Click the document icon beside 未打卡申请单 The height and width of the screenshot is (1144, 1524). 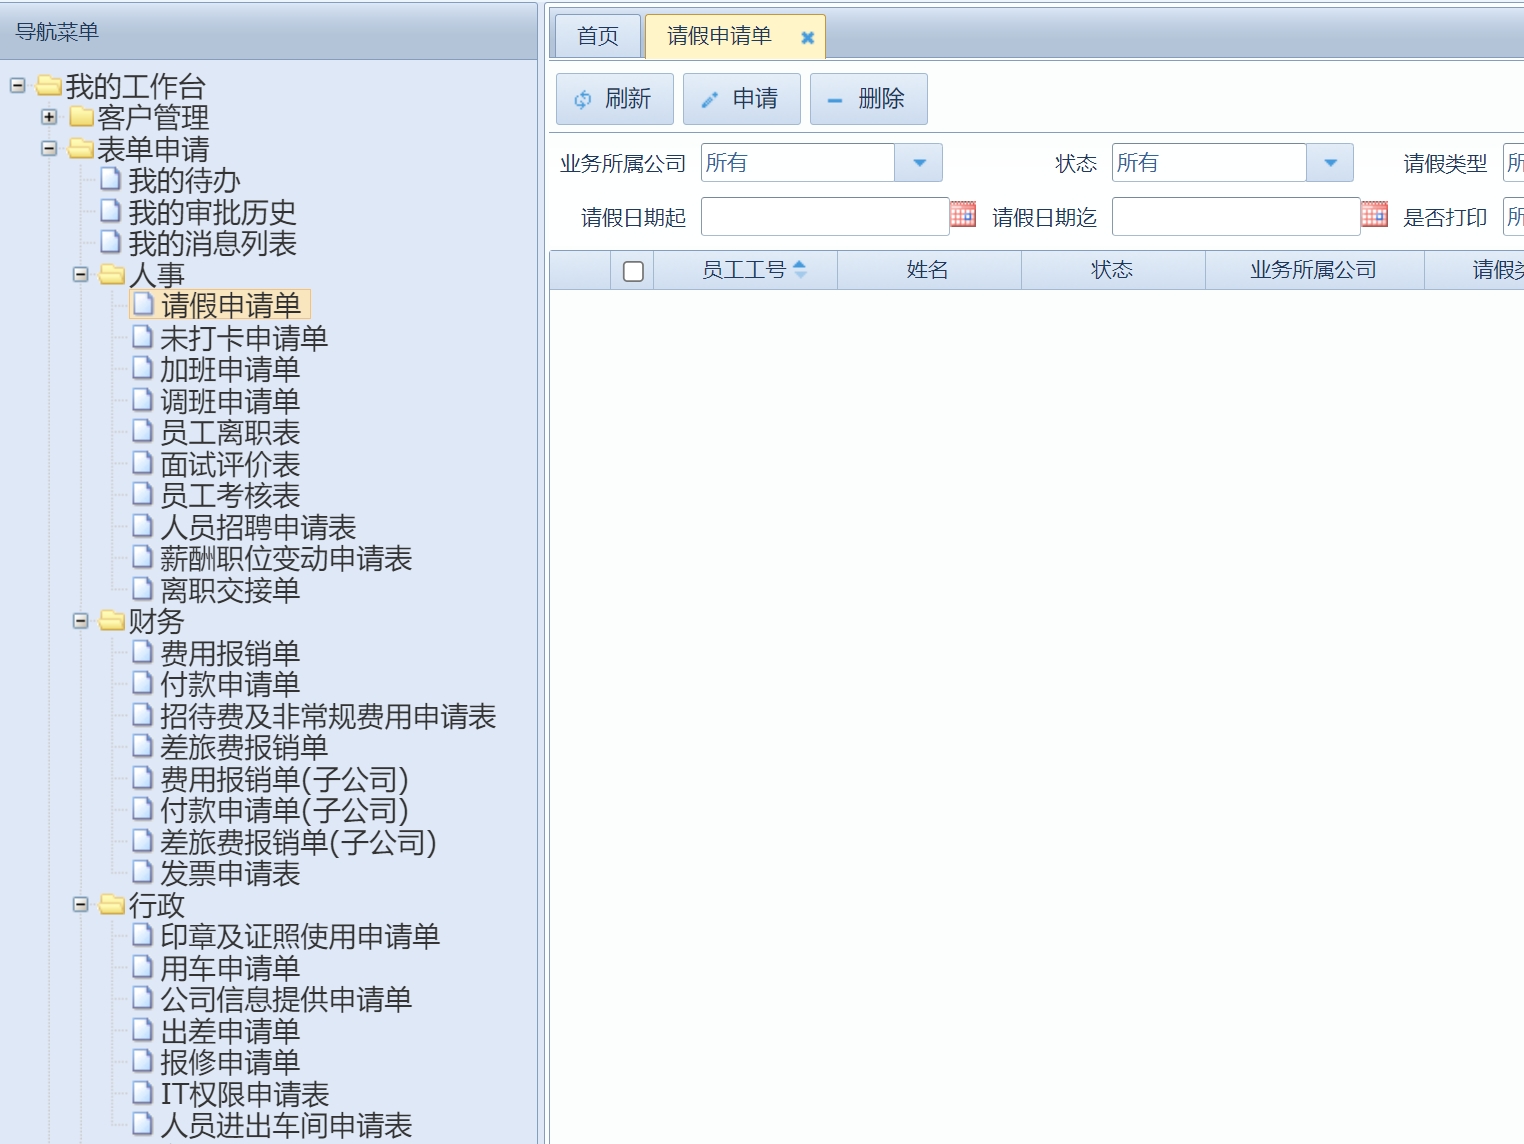(x=143, y=337)
